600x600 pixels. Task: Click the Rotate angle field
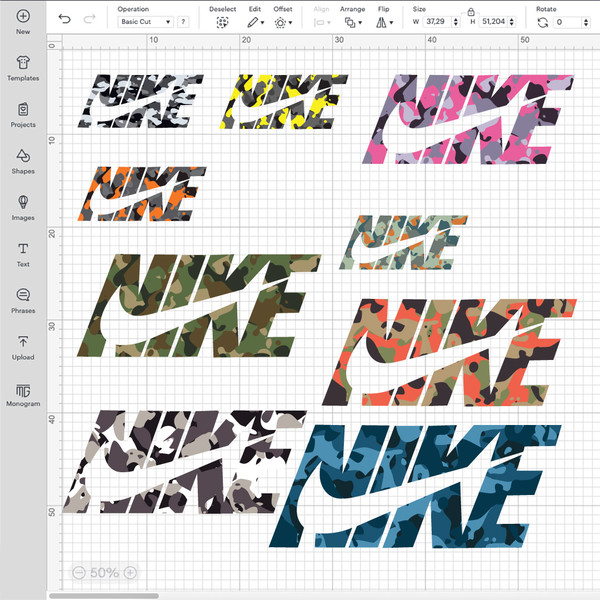[568, 22]
